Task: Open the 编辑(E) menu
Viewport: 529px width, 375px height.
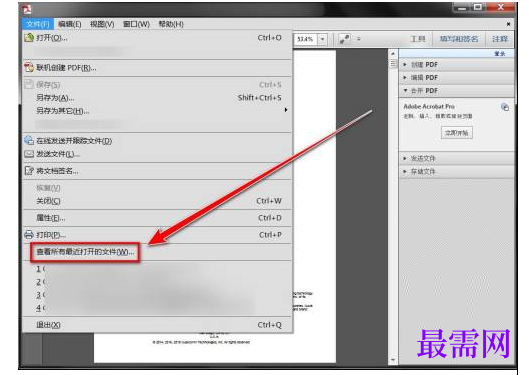Action: [69, 24]
